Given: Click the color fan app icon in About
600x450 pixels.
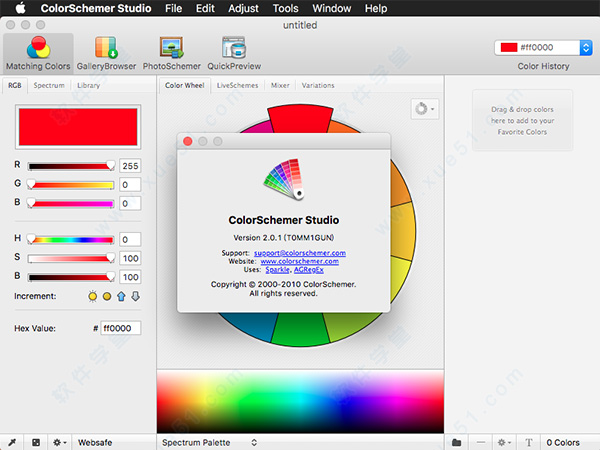Looking at the screenshot, I should pos(284,179).
